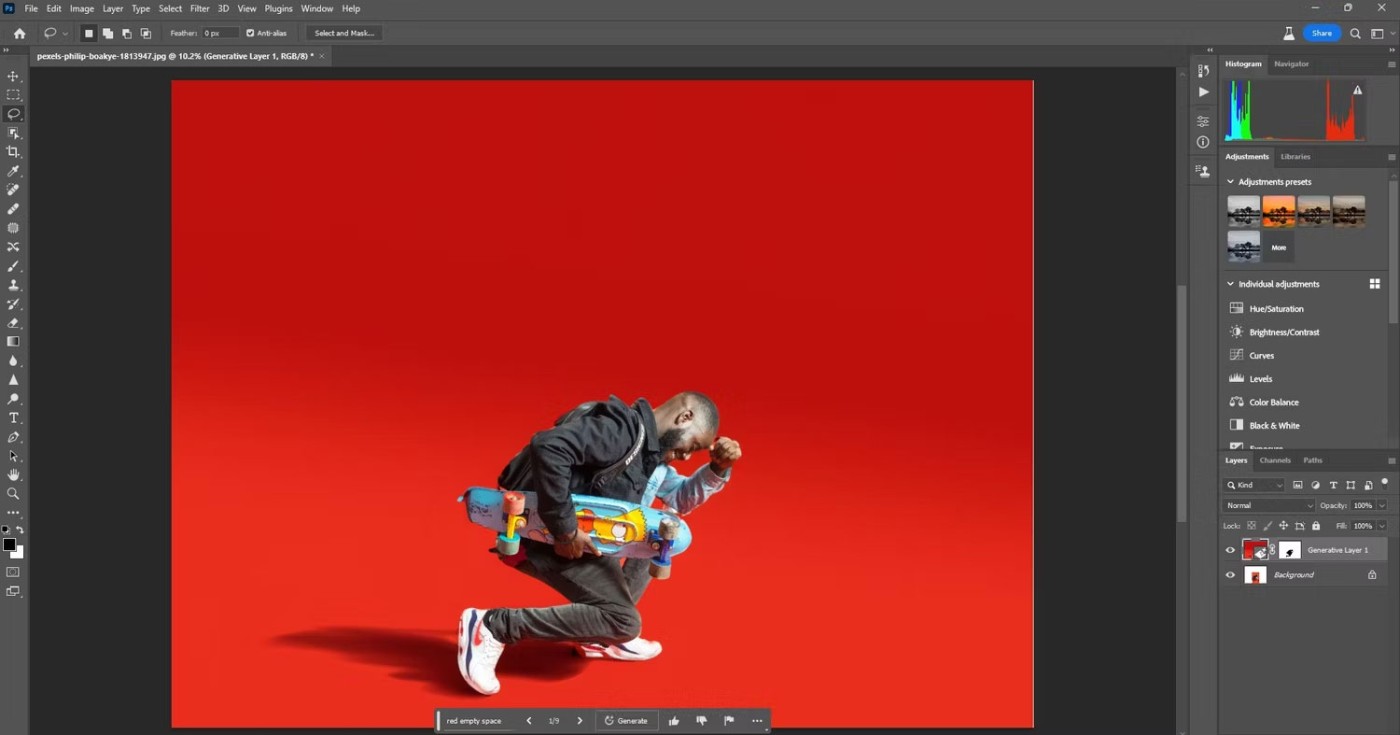This screenshot has width=1400, height=735.
Task: Open more options in generative taskbar
Action: pos(757,721)
